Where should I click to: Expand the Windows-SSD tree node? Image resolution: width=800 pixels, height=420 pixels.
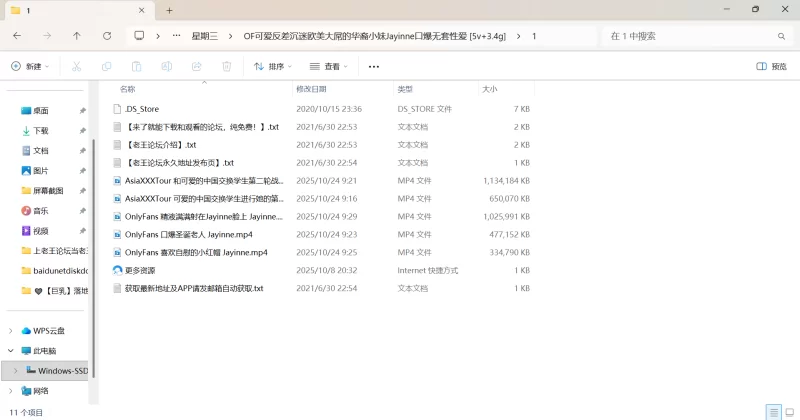pyautogui.click(x=15, y=370)
